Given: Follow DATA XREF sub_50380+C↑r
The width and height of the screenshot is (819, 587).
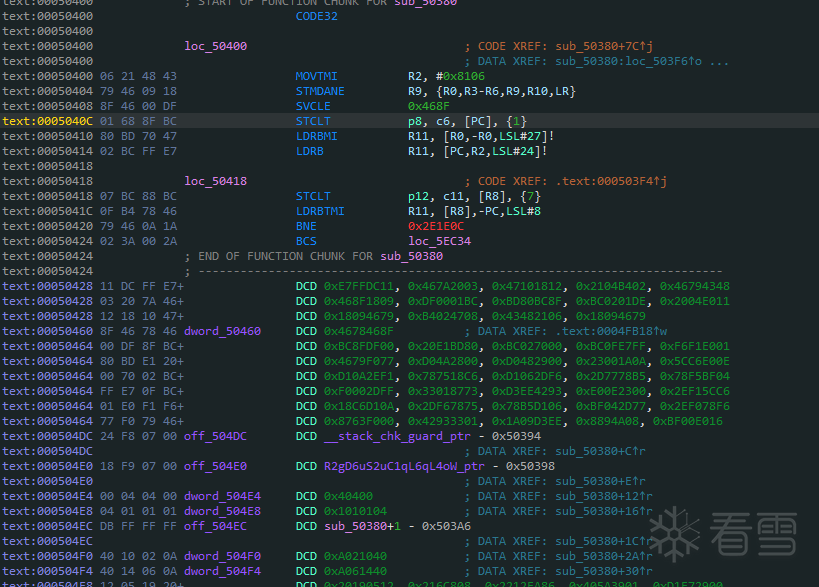Looking at the screenshot, I should (x=600, y=451).
